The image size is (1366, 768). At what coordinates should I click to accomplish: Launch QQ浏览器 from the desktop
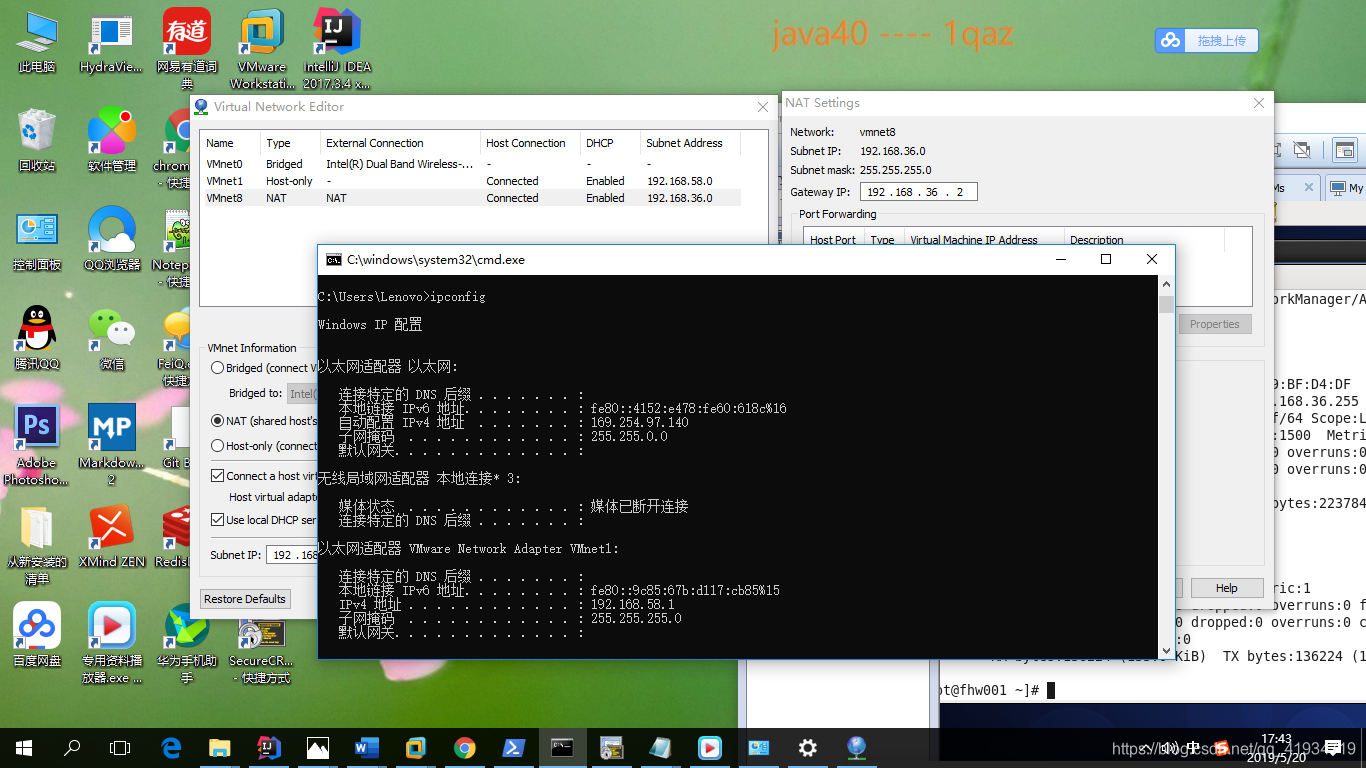coord(111,240)
